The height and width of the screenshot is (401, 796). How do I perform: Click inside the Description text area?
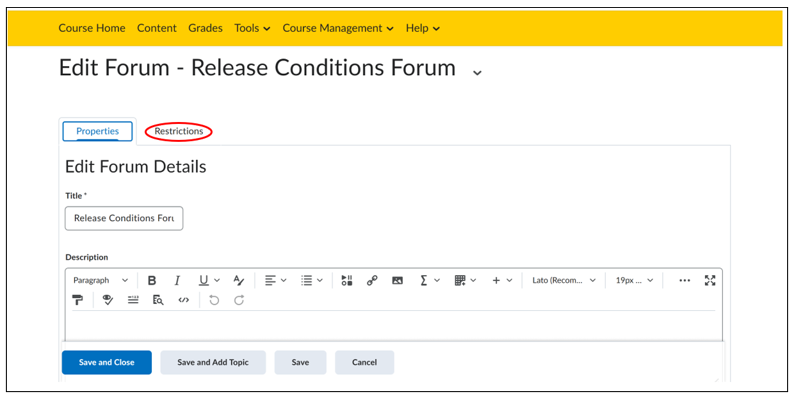pos(393,325)
